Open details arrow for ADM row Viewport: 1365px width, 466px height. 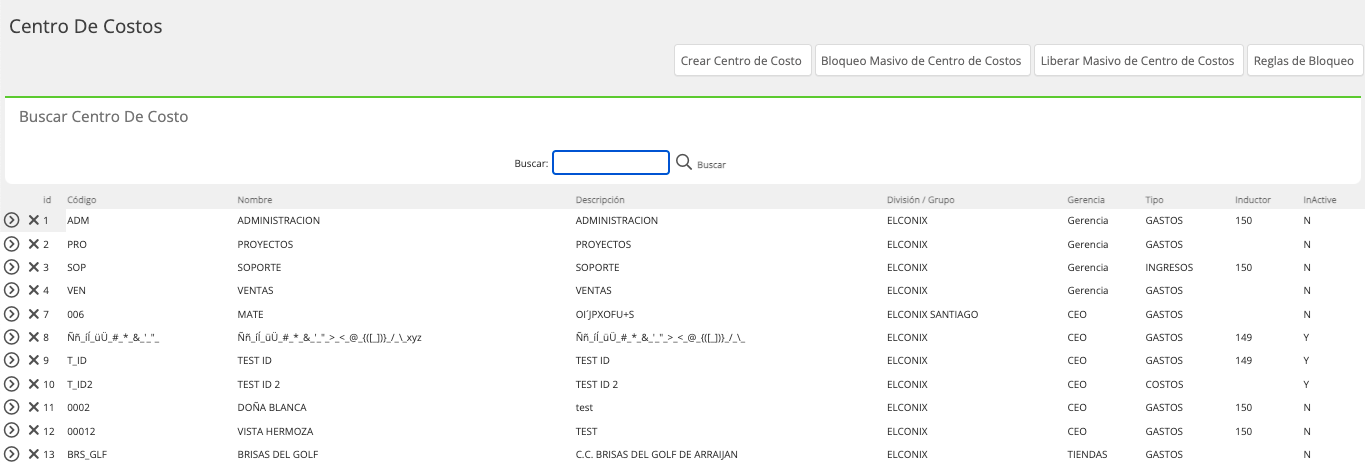(12, 220)
